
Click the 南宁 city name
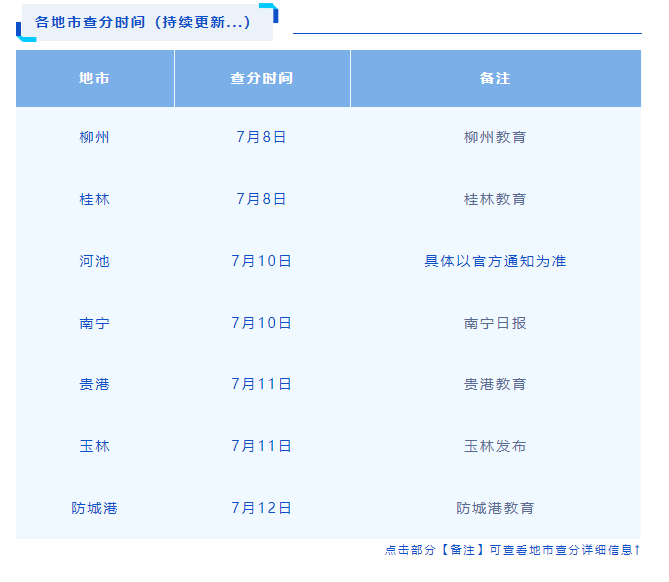point(95,323)
